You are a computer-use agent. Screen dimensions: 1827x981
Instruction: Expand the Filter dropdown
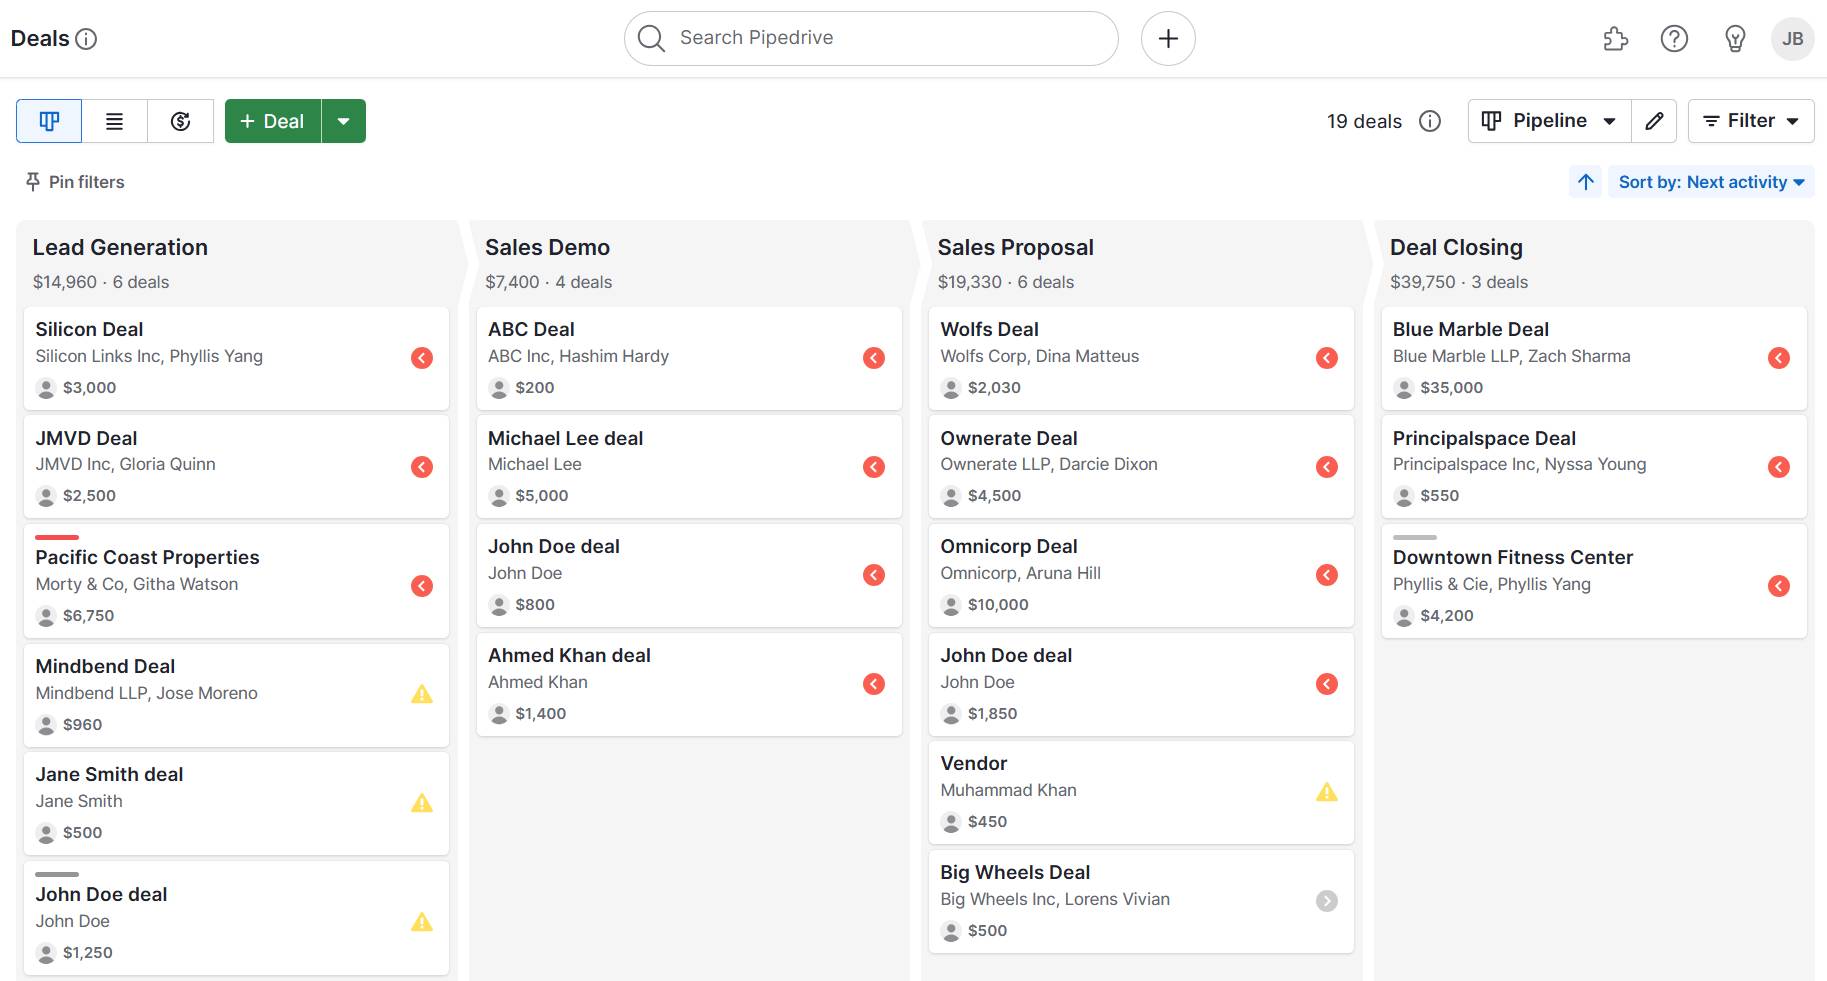point(1750,120)
